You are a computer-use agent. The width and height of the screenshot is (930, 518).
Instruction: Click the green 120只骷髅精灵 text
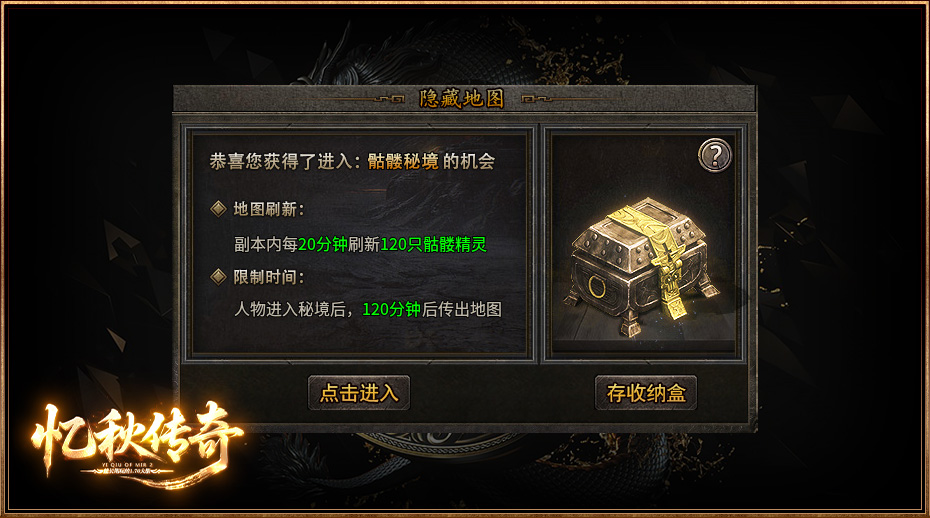[x=433, y=244]
